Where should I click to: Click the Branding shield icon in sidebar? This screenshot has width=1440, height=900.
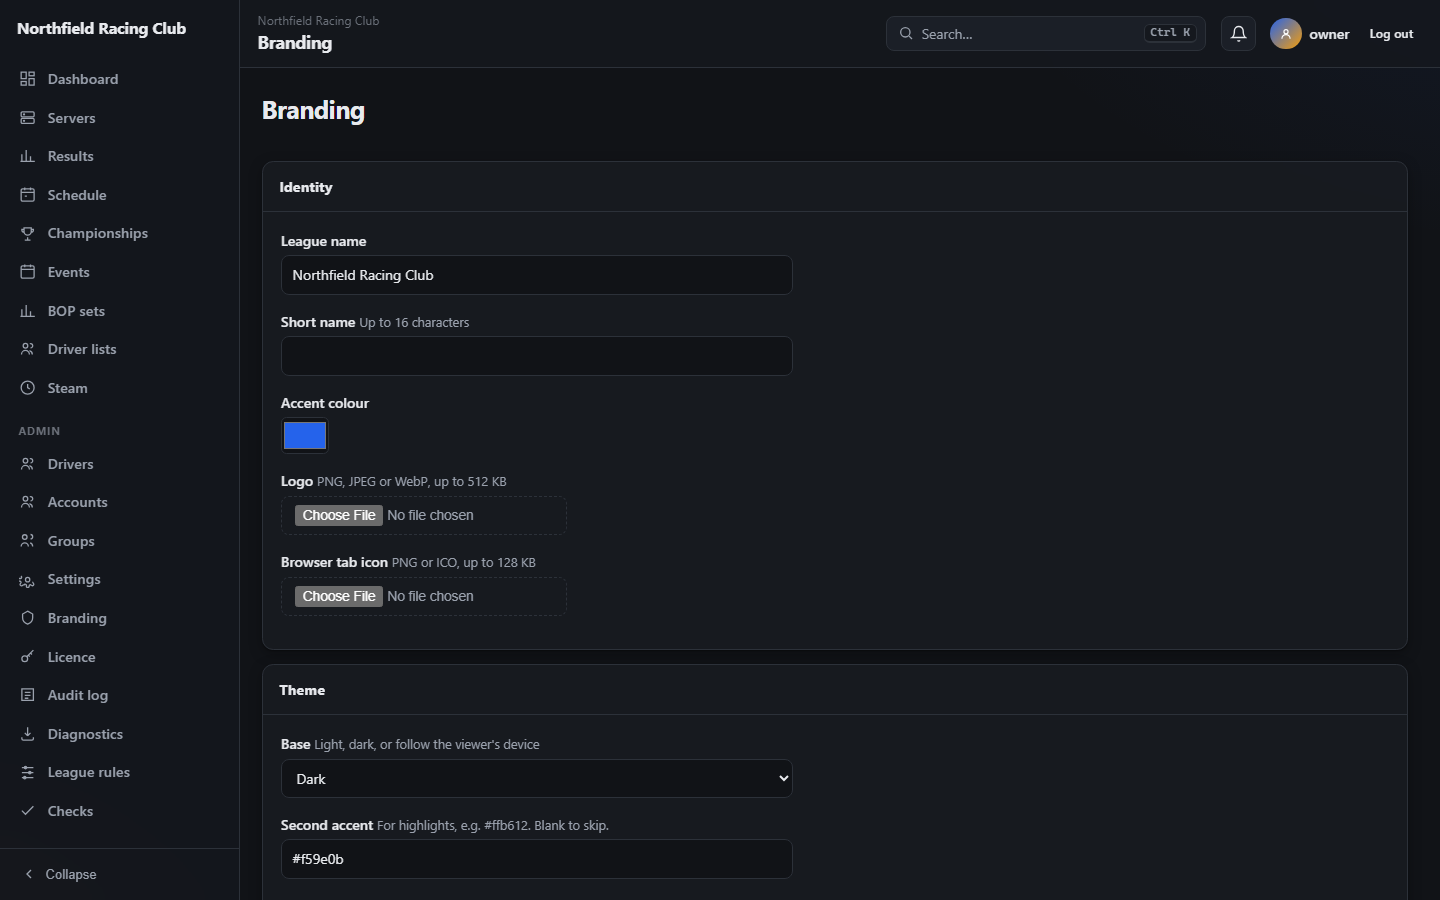(28, 618)
